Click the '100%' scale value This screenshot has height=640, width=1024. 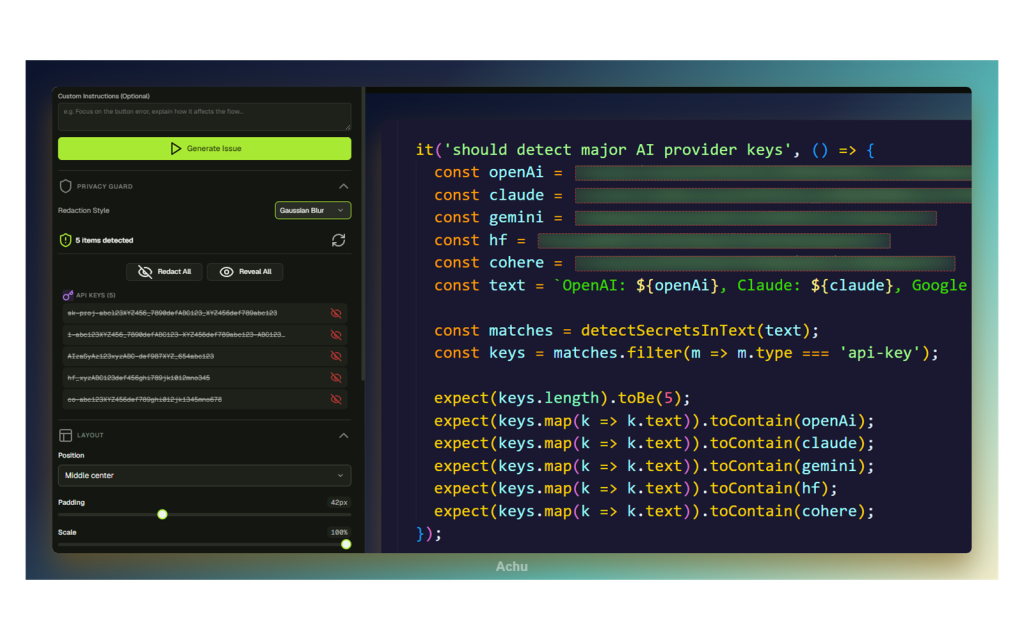[339, 532]
